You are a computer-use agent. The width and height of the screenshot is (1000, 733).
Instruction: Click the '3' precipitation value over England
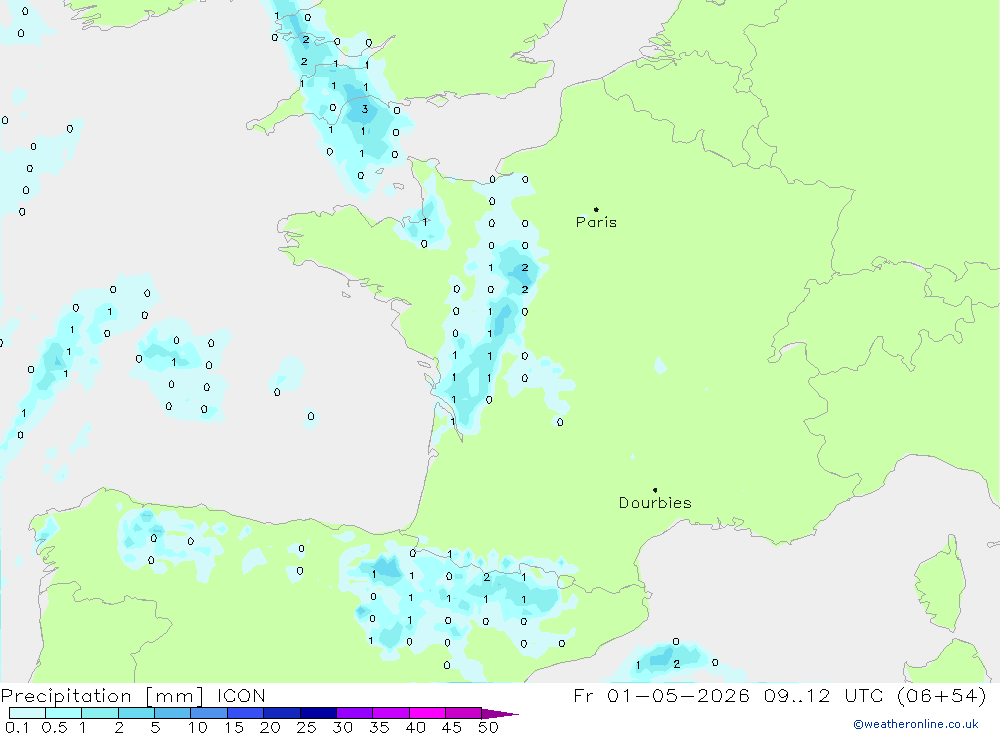point(365,109)
